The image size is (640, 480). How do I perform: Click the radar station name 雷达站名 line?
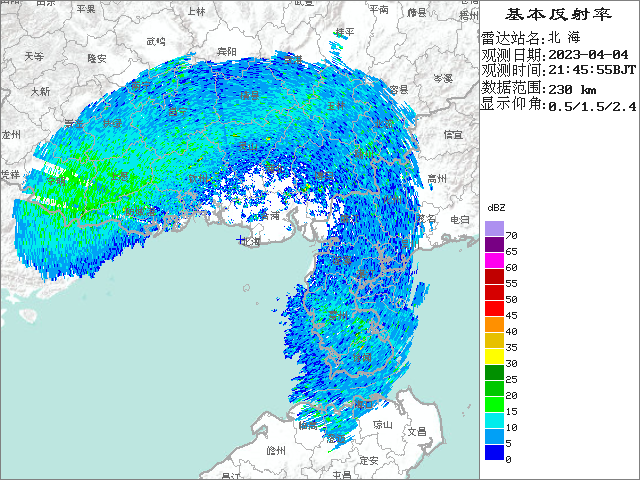click(x=531, y=38)
